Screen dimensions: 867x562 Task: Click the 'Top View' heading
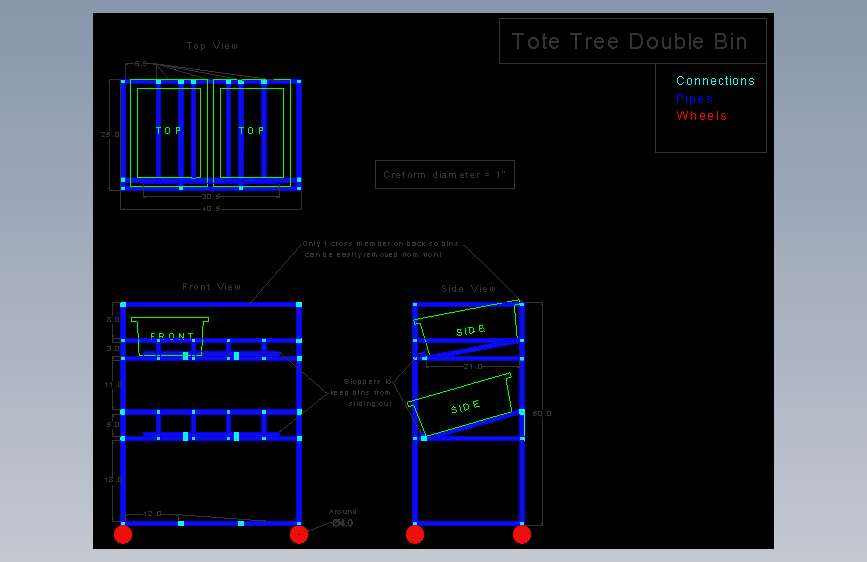click(x=212, y=46)
